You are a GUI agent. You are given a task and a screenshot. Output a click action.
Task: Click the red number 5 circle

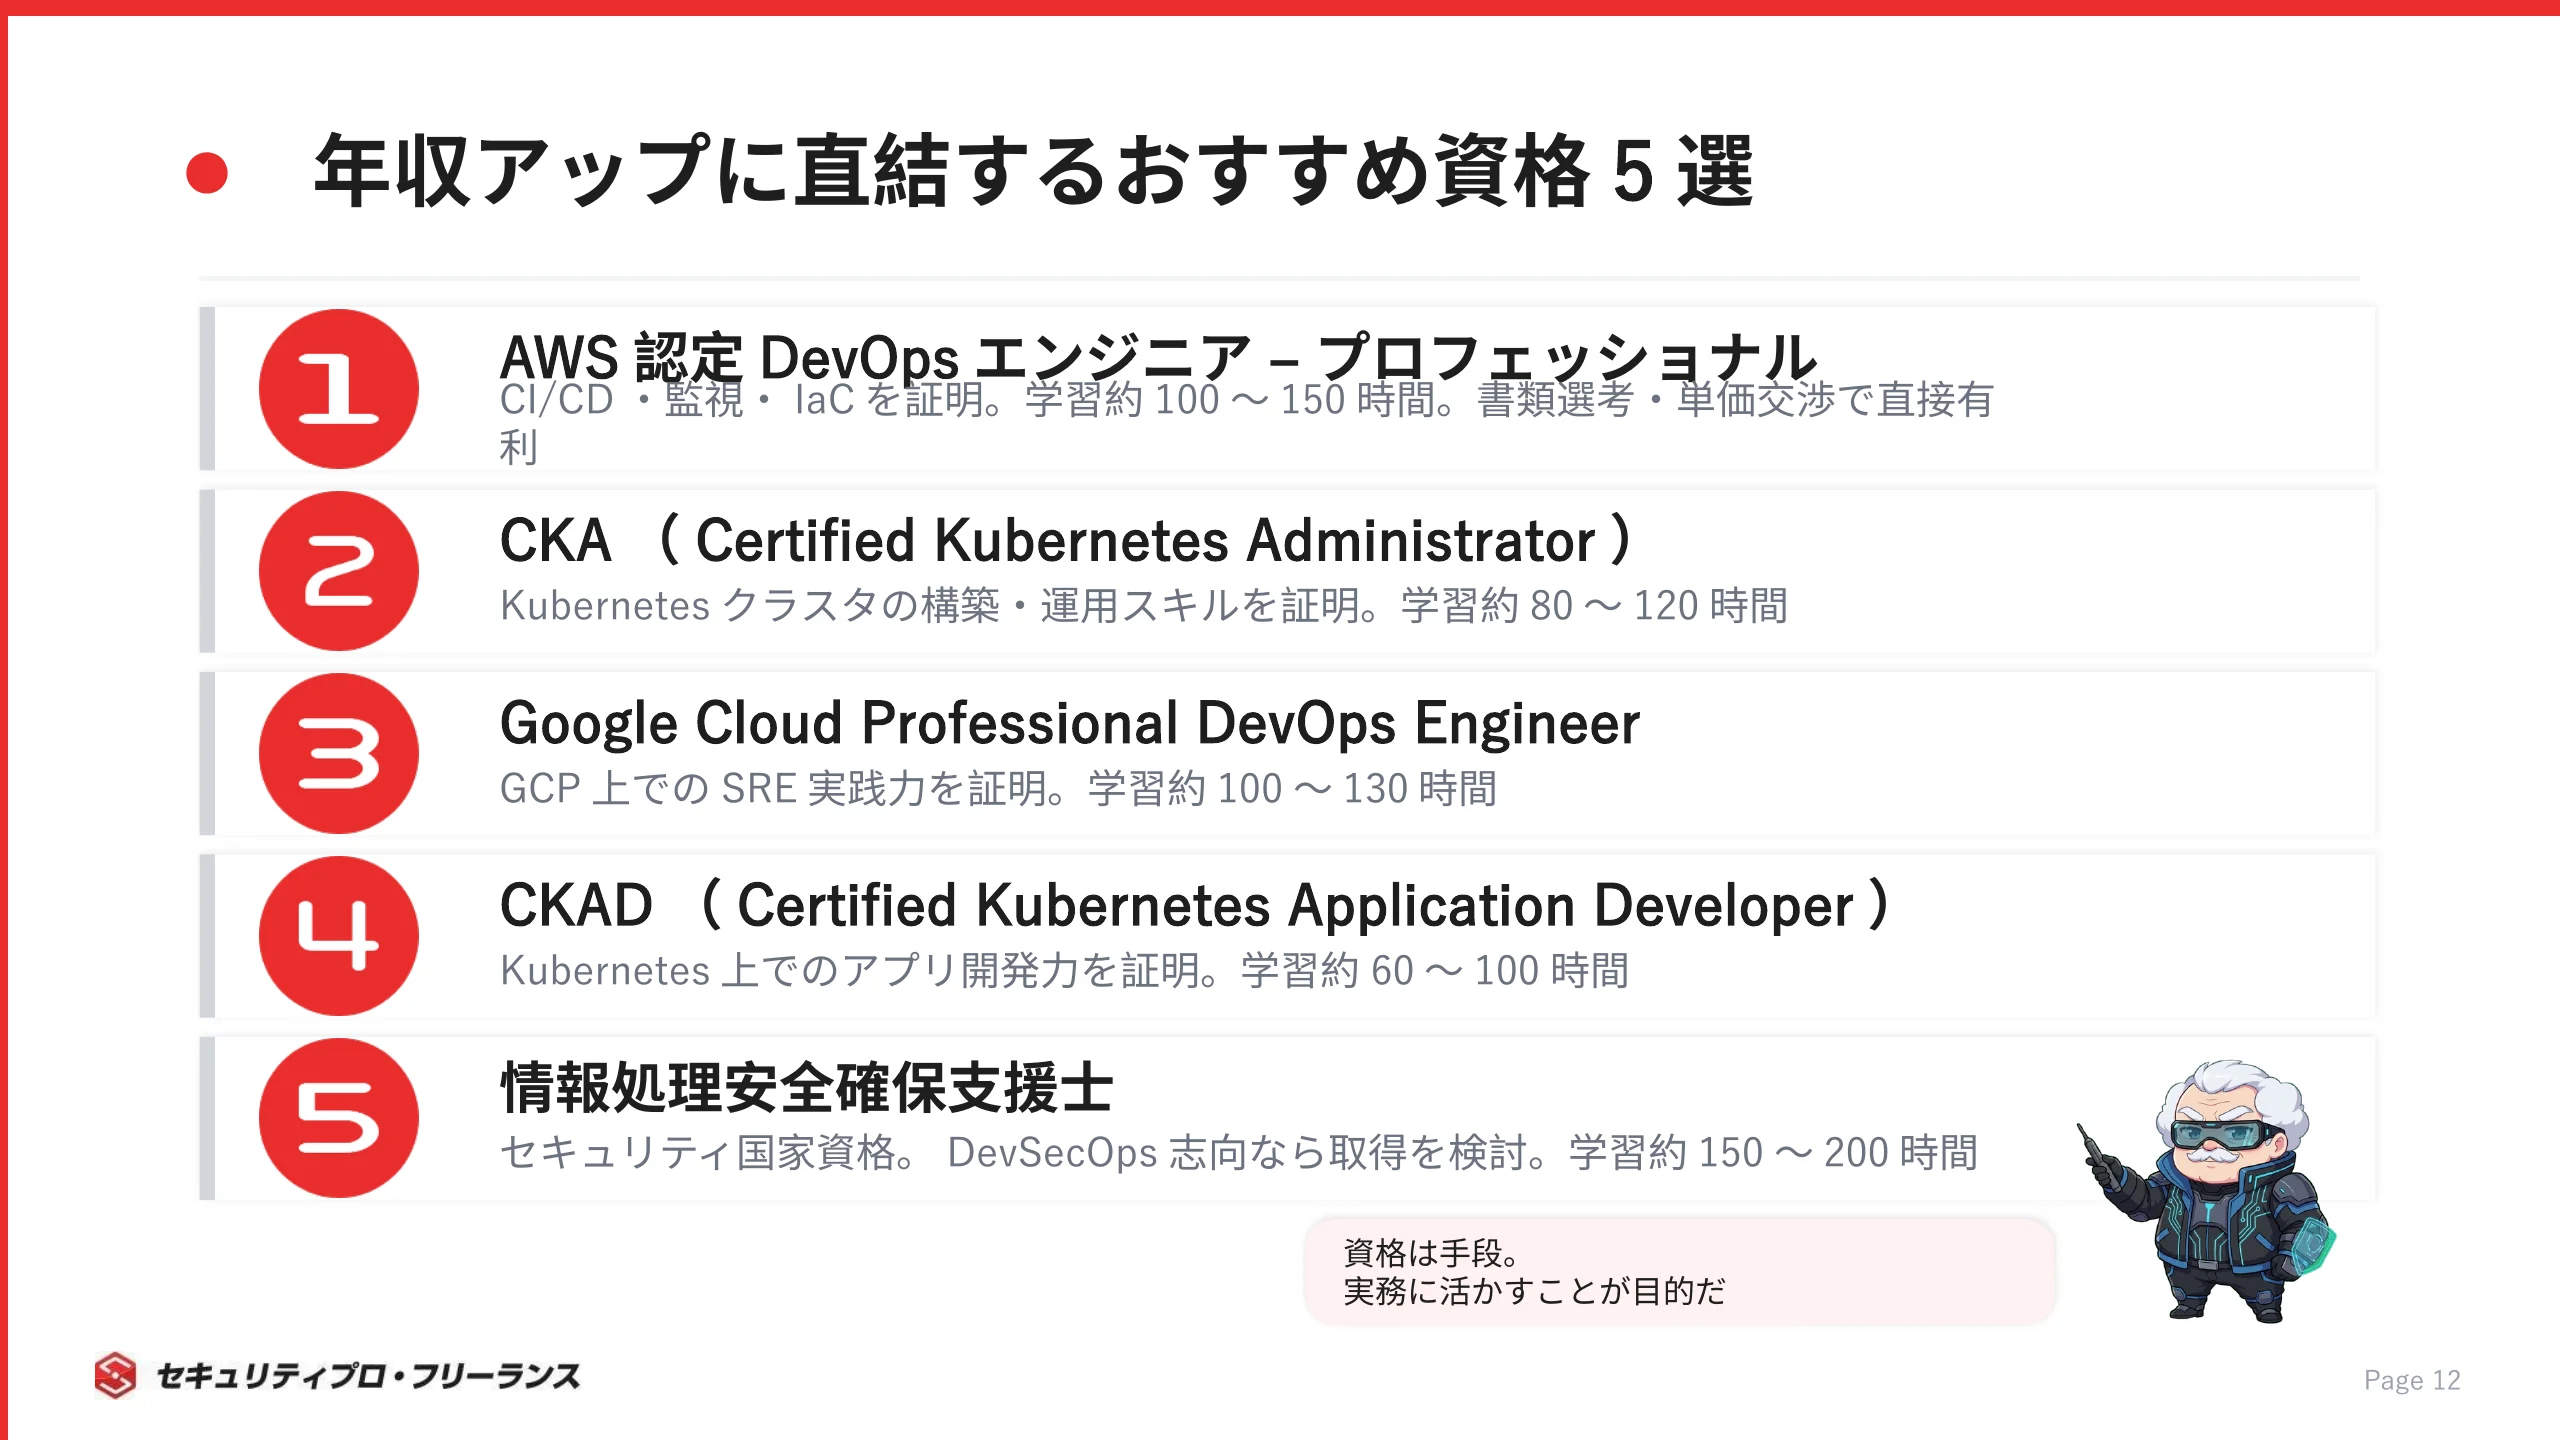(338, 1117)
